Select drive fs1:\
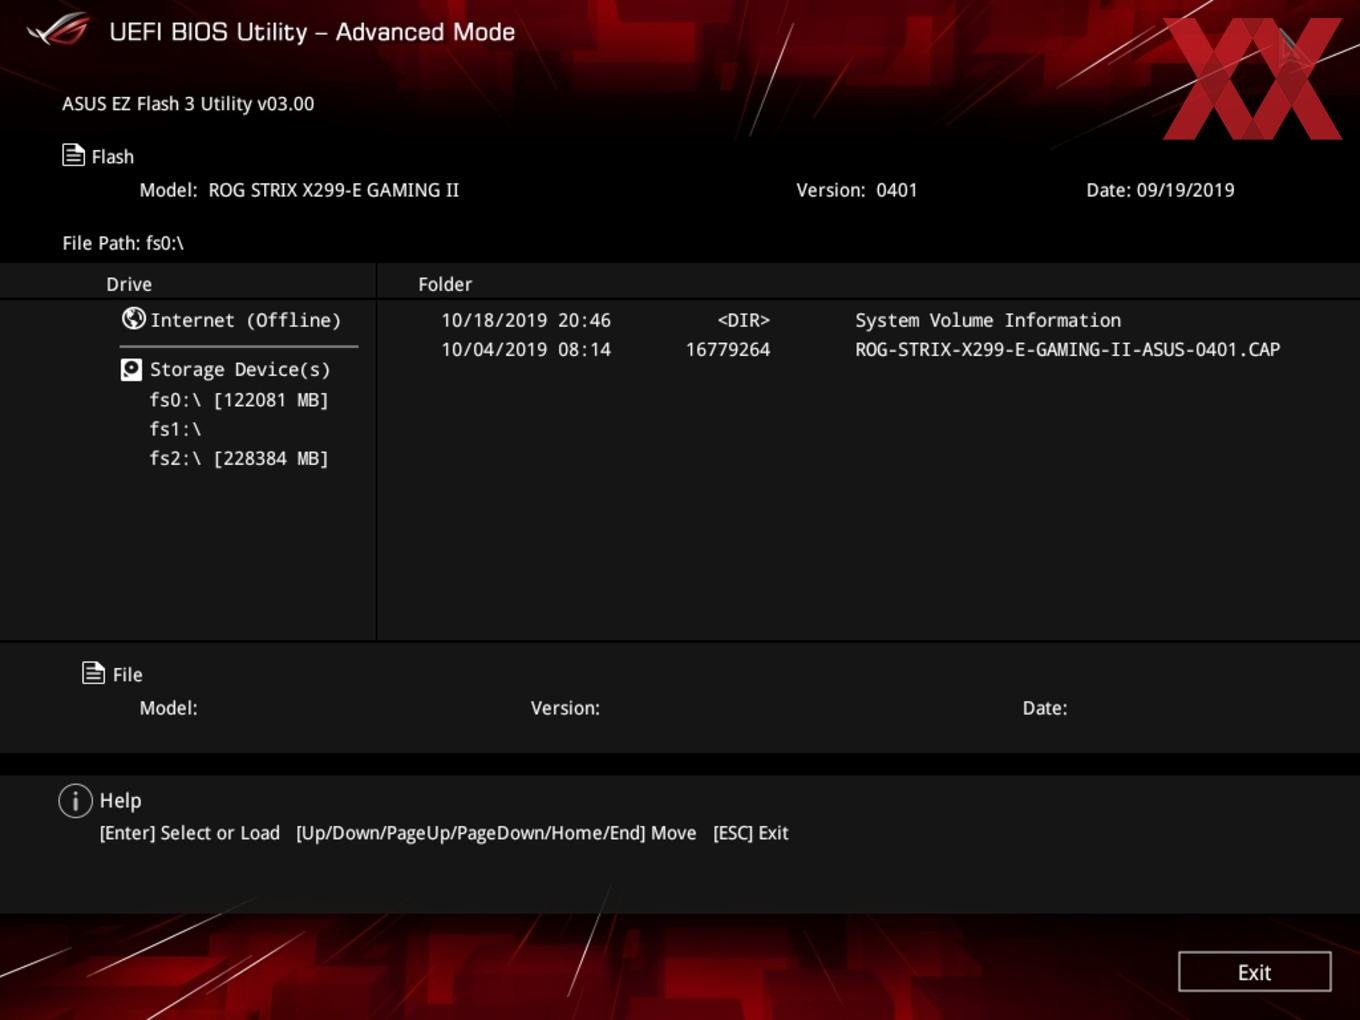 click(176, 429)
